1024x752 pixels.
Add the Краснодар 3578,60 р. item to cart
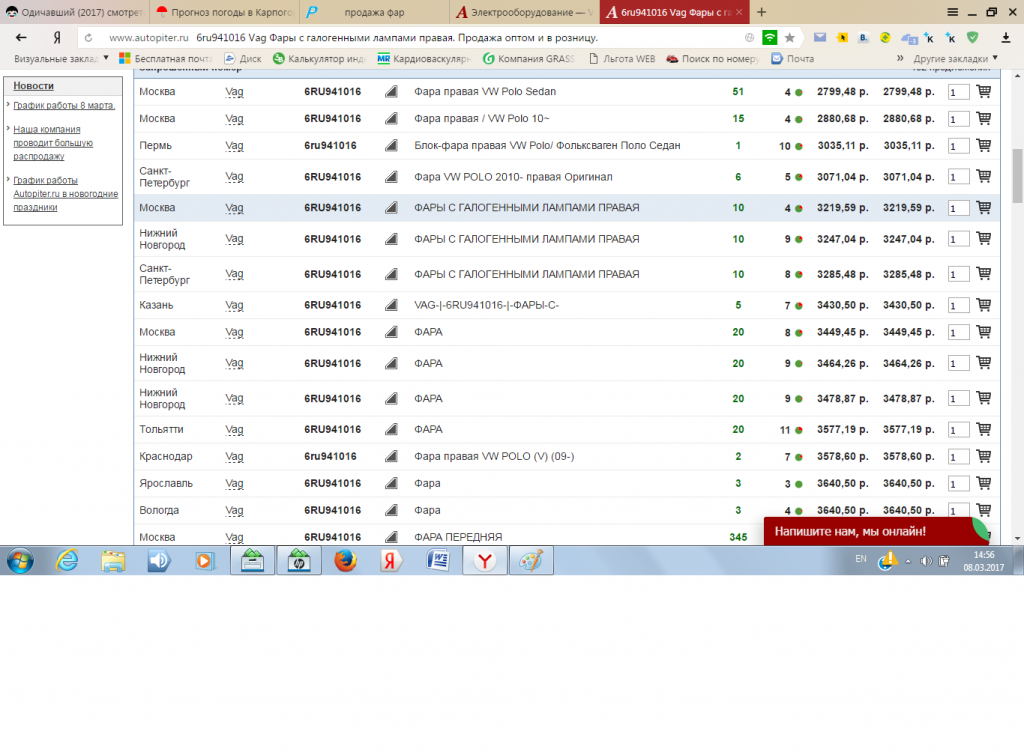[x=984, y=456]
